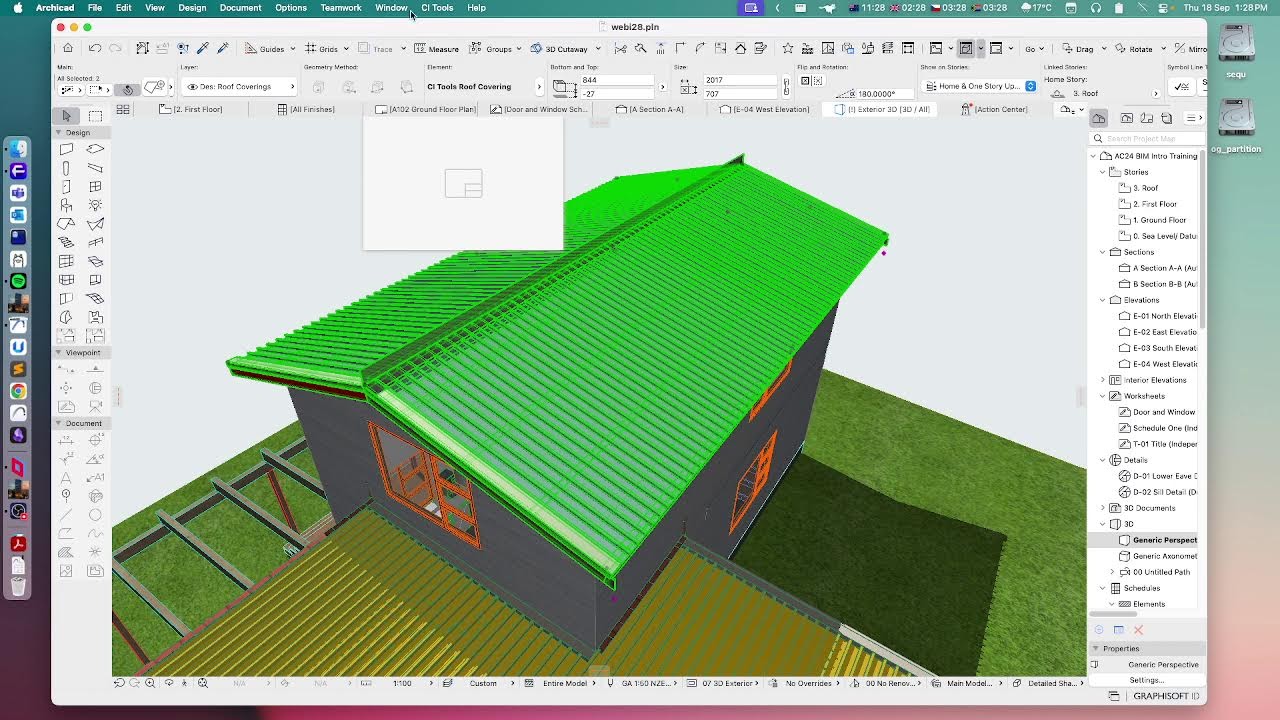Activate the Measure tool
Image resolution: width=1280 pixels, height=720 pixels.
click(437, 48)
